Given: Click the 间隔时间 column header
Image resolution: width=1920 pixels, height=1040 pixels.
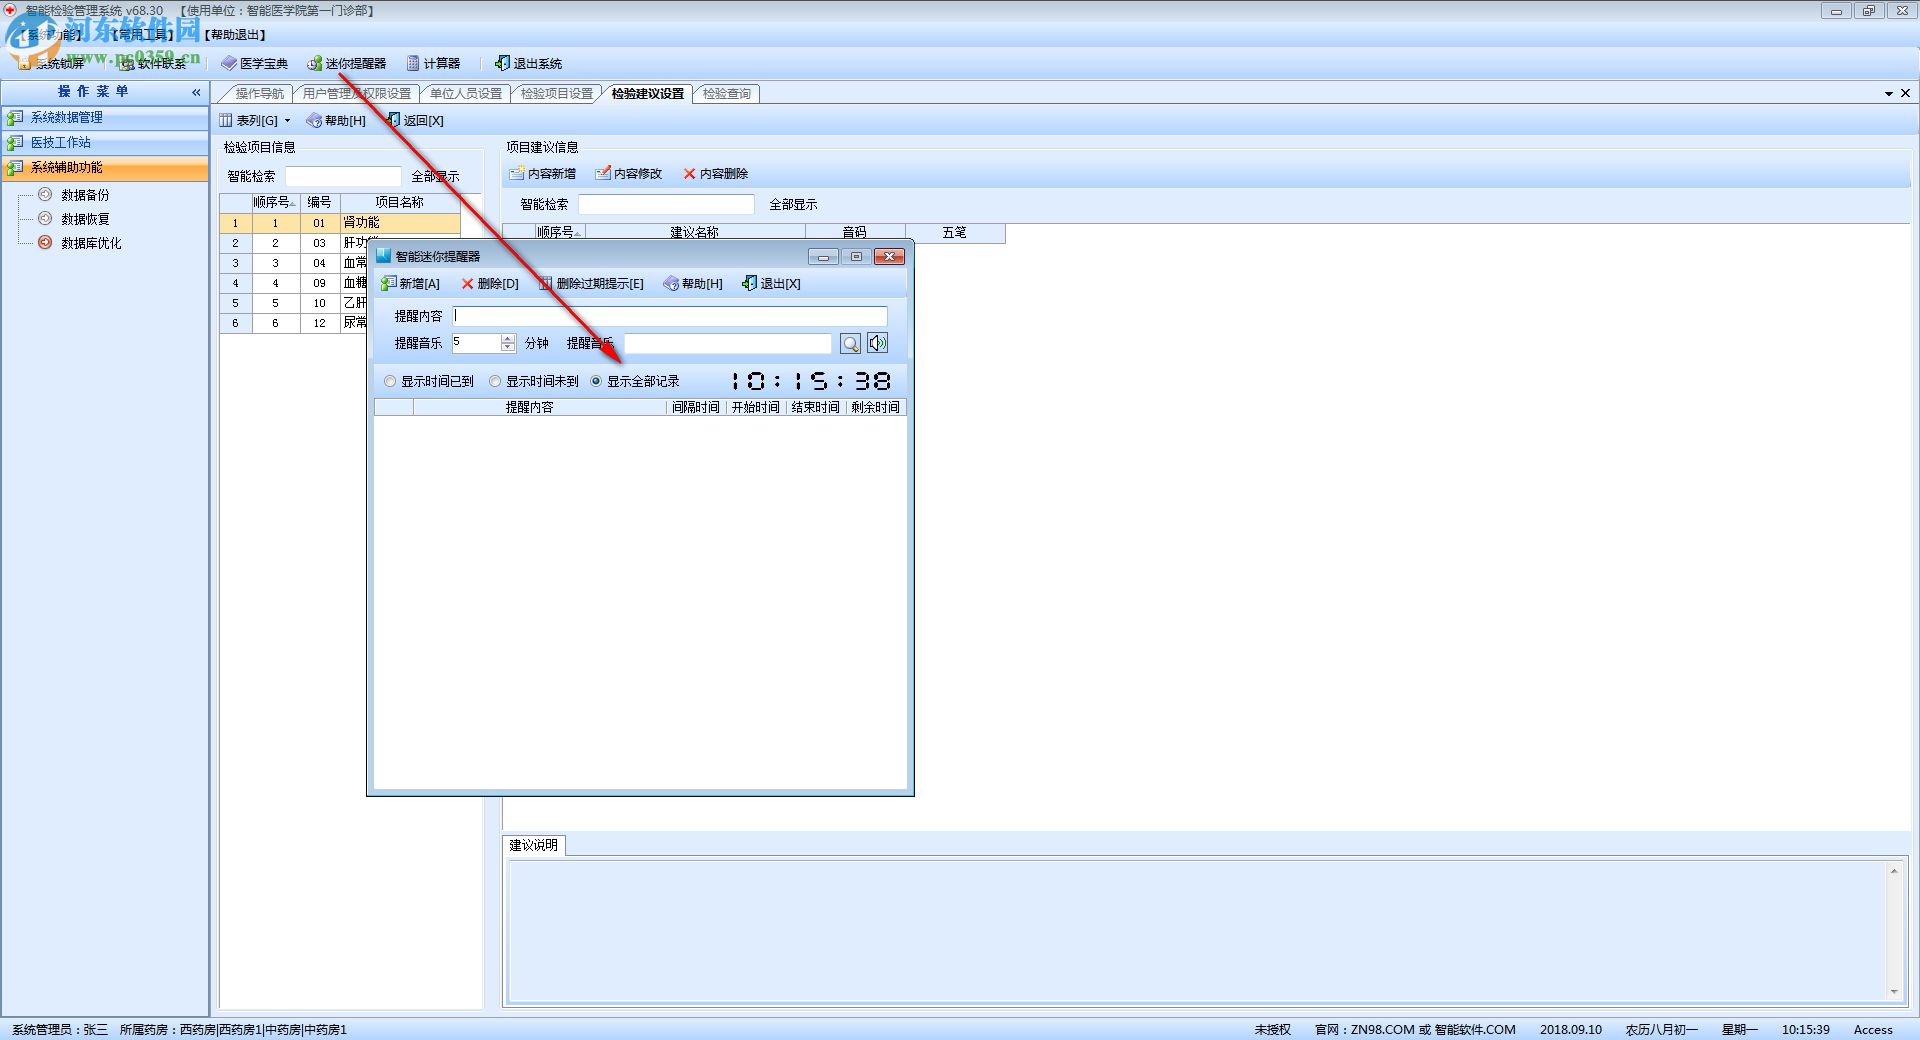Looking at the screenshot, I should tap(696, 408).
